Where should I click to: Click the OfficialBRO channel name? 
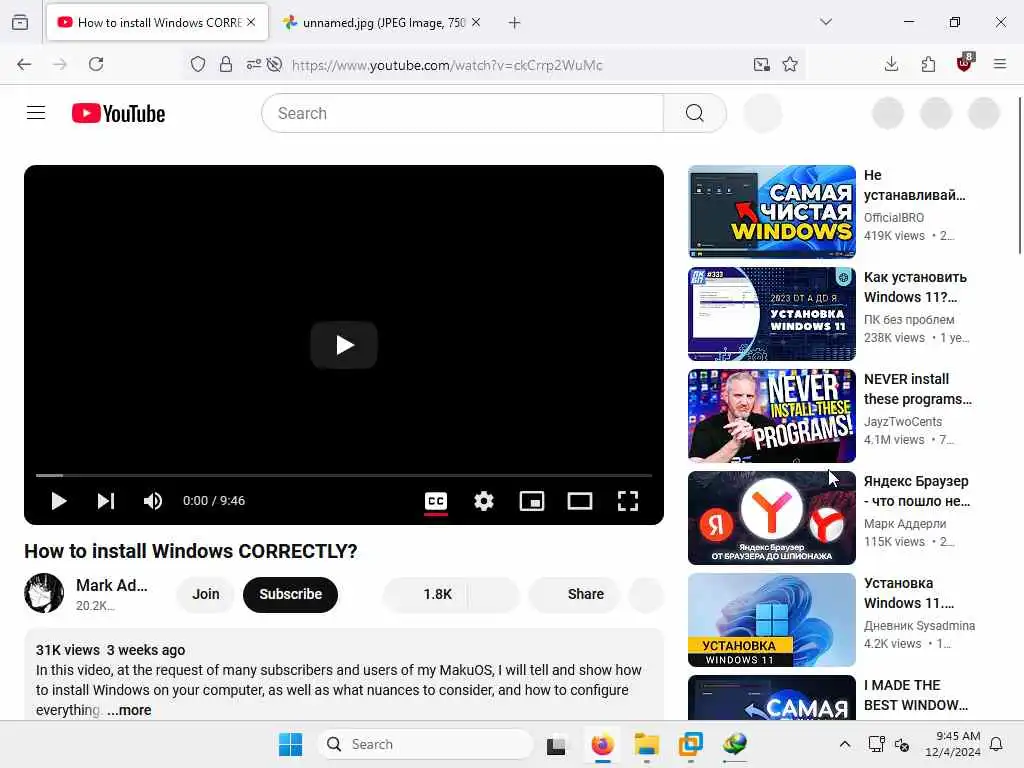pos(894,217)
